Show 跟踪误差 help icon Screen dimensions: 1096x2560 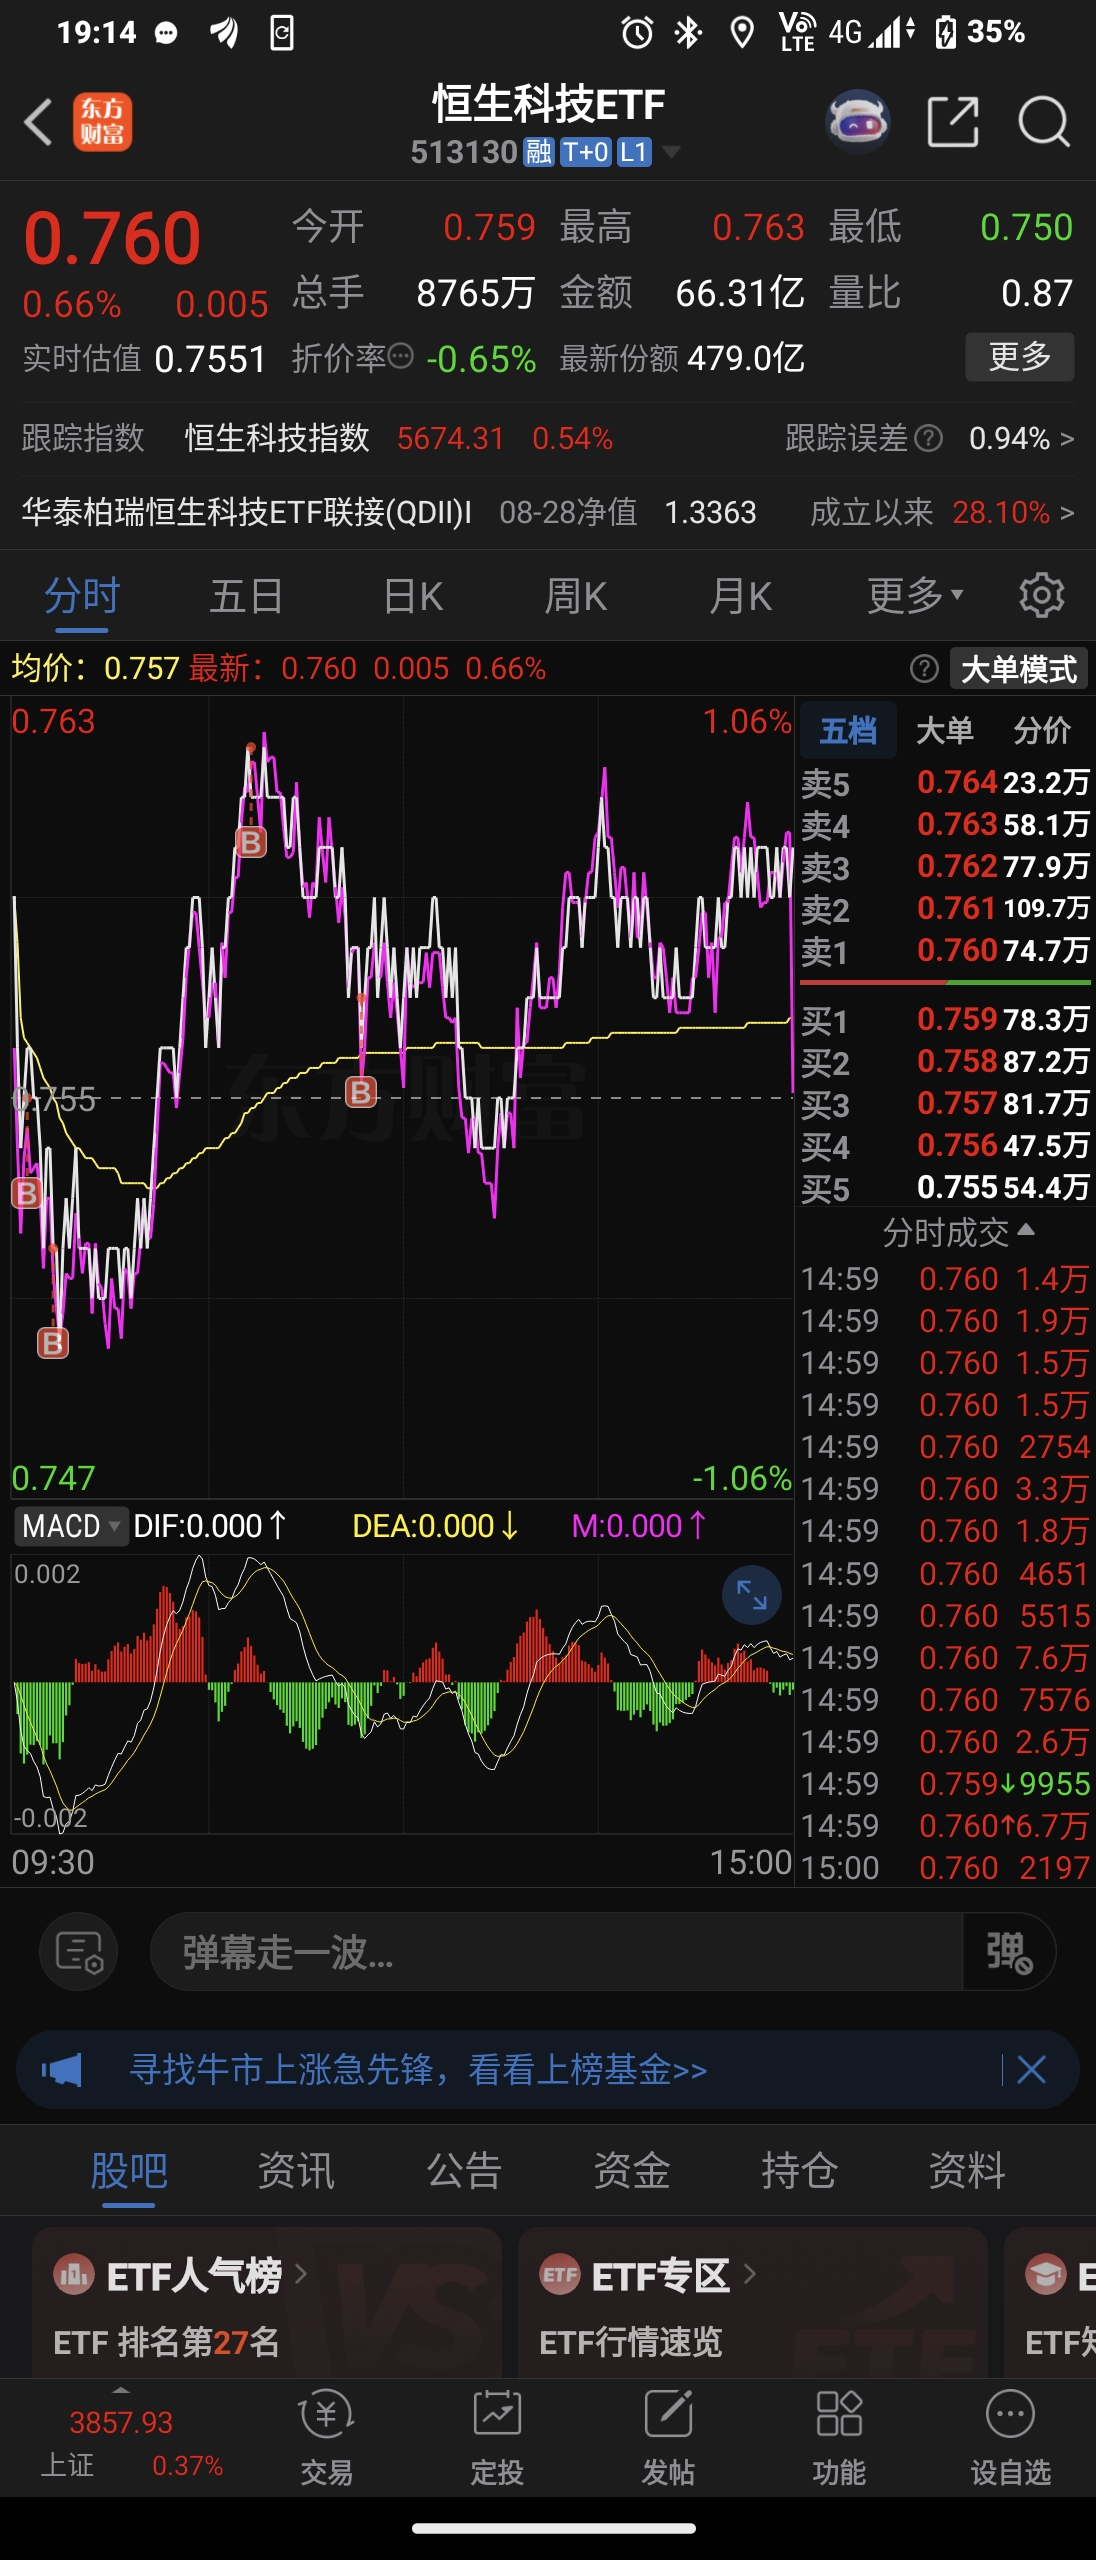[929, 438]
